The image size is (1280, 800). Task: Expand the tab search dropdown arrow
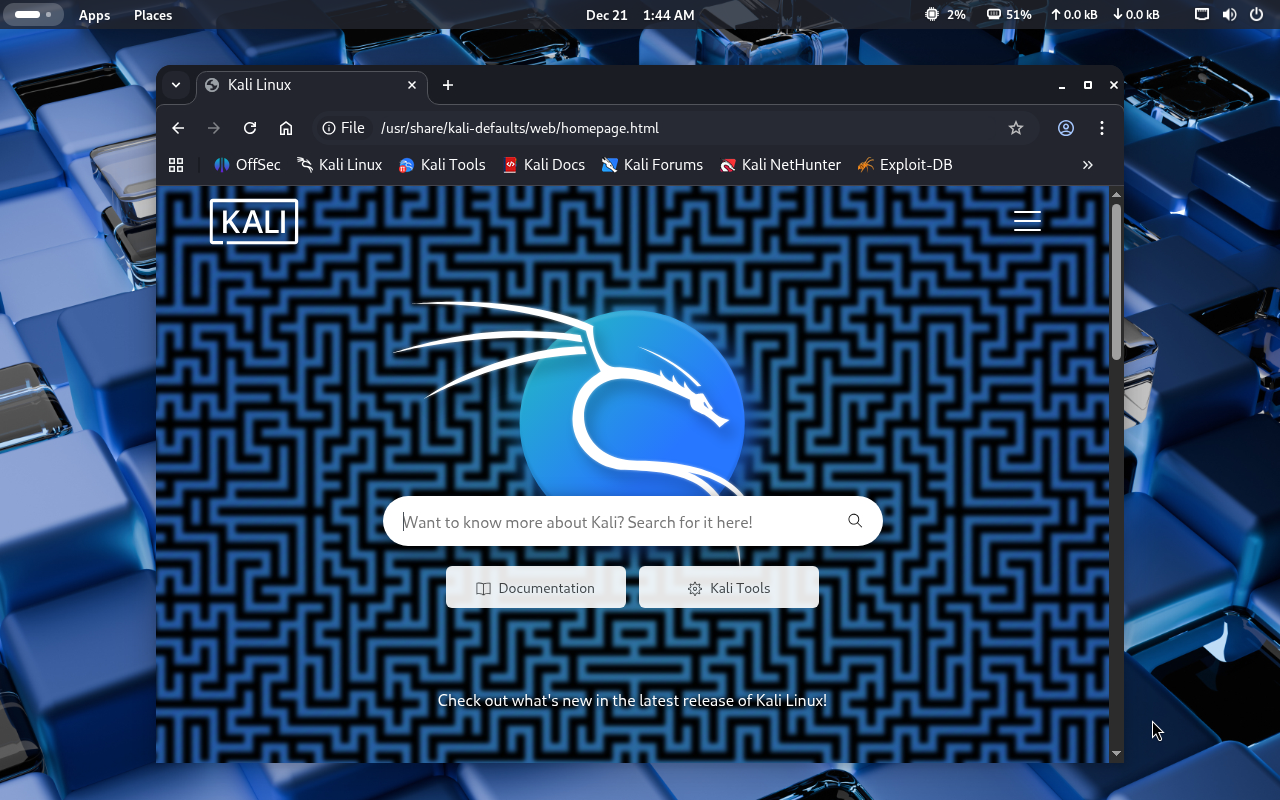pos(175,85)
